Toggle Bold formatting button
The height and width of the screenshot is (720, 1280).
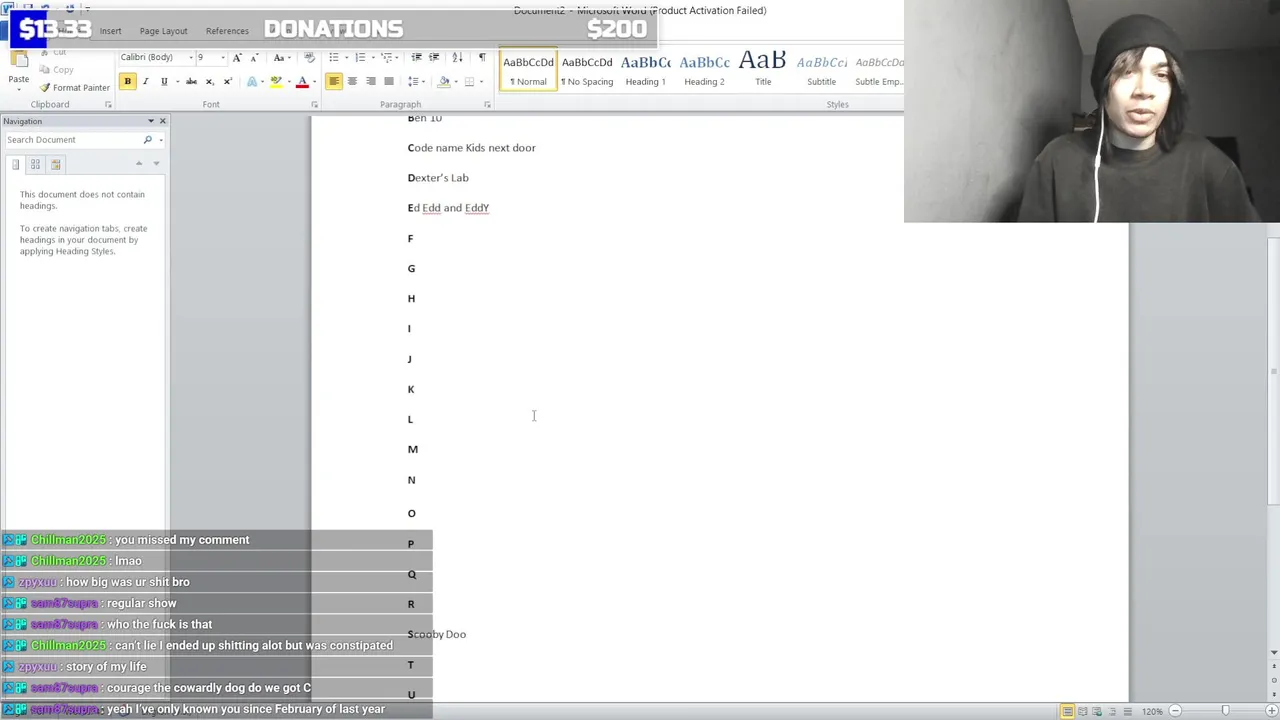pyautogui.click(x=127, y=81)
